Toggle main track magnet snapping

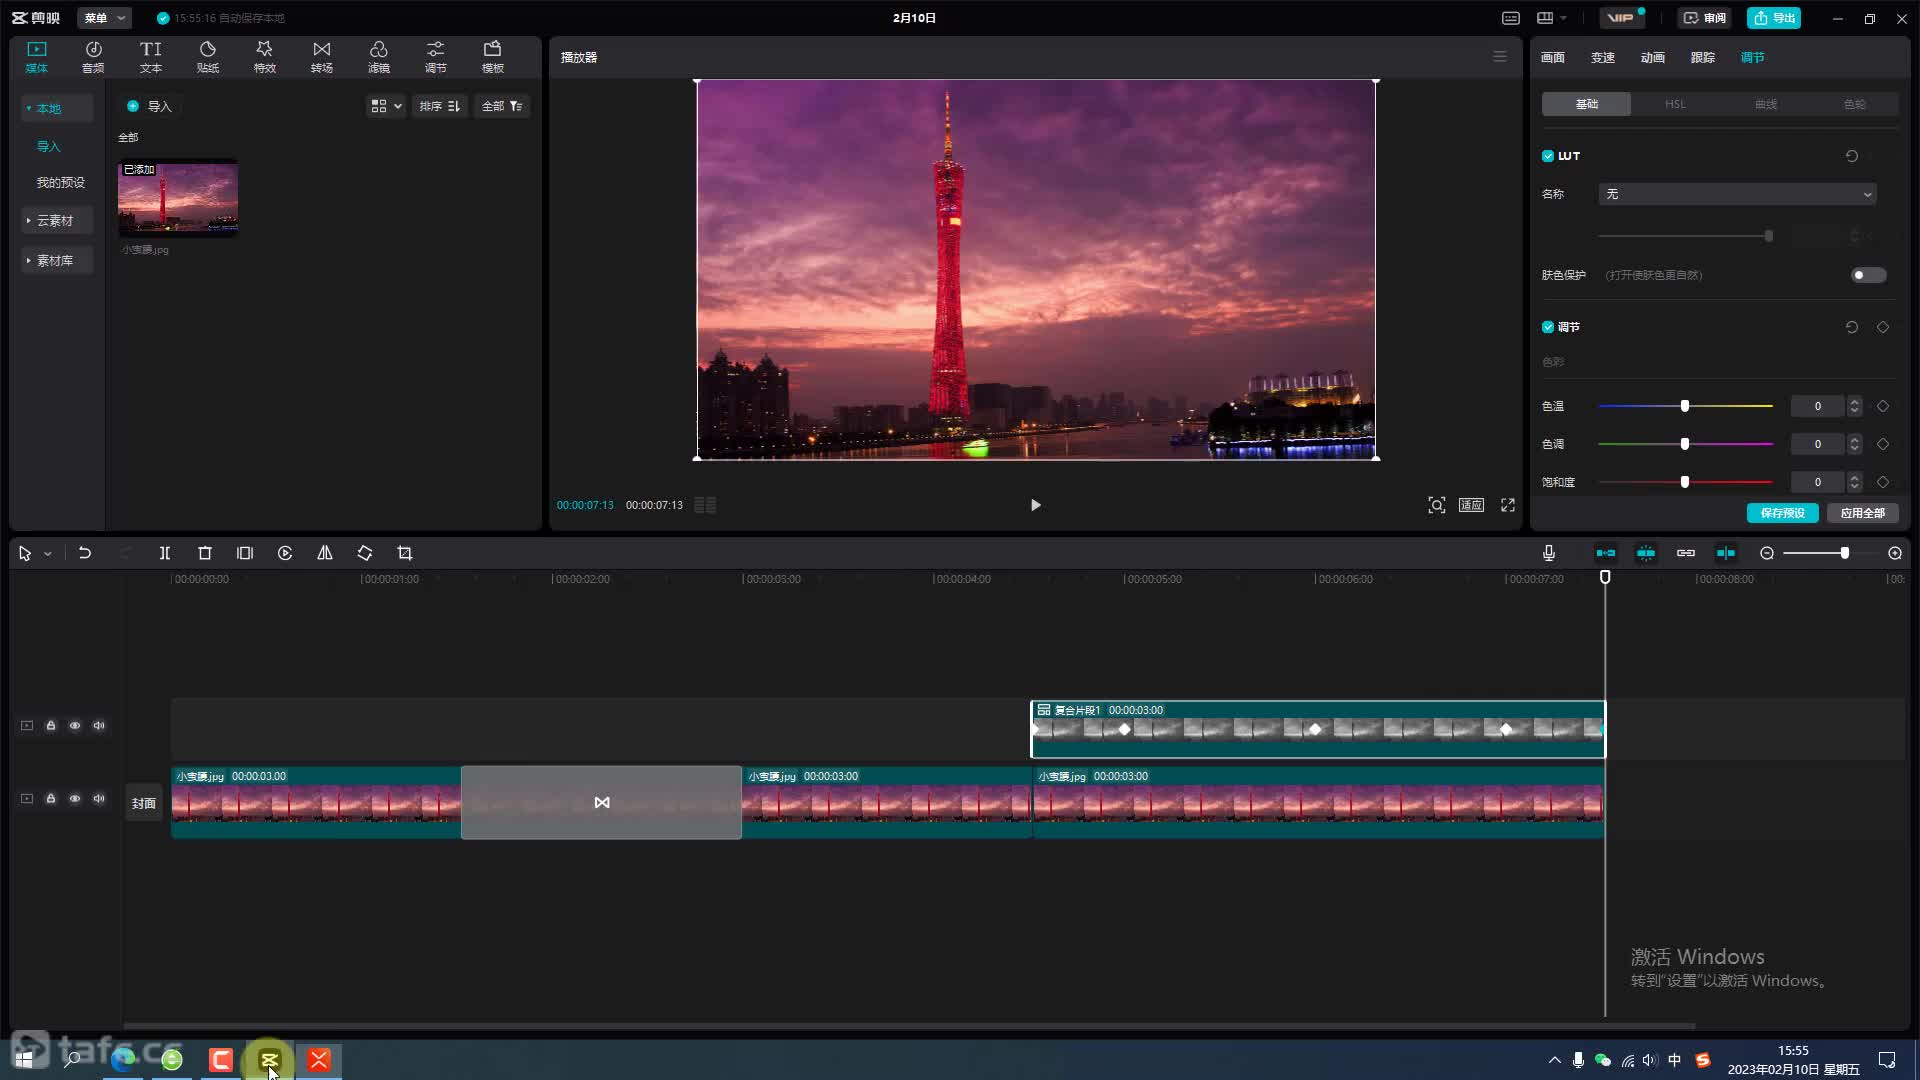coord(1606,553)
